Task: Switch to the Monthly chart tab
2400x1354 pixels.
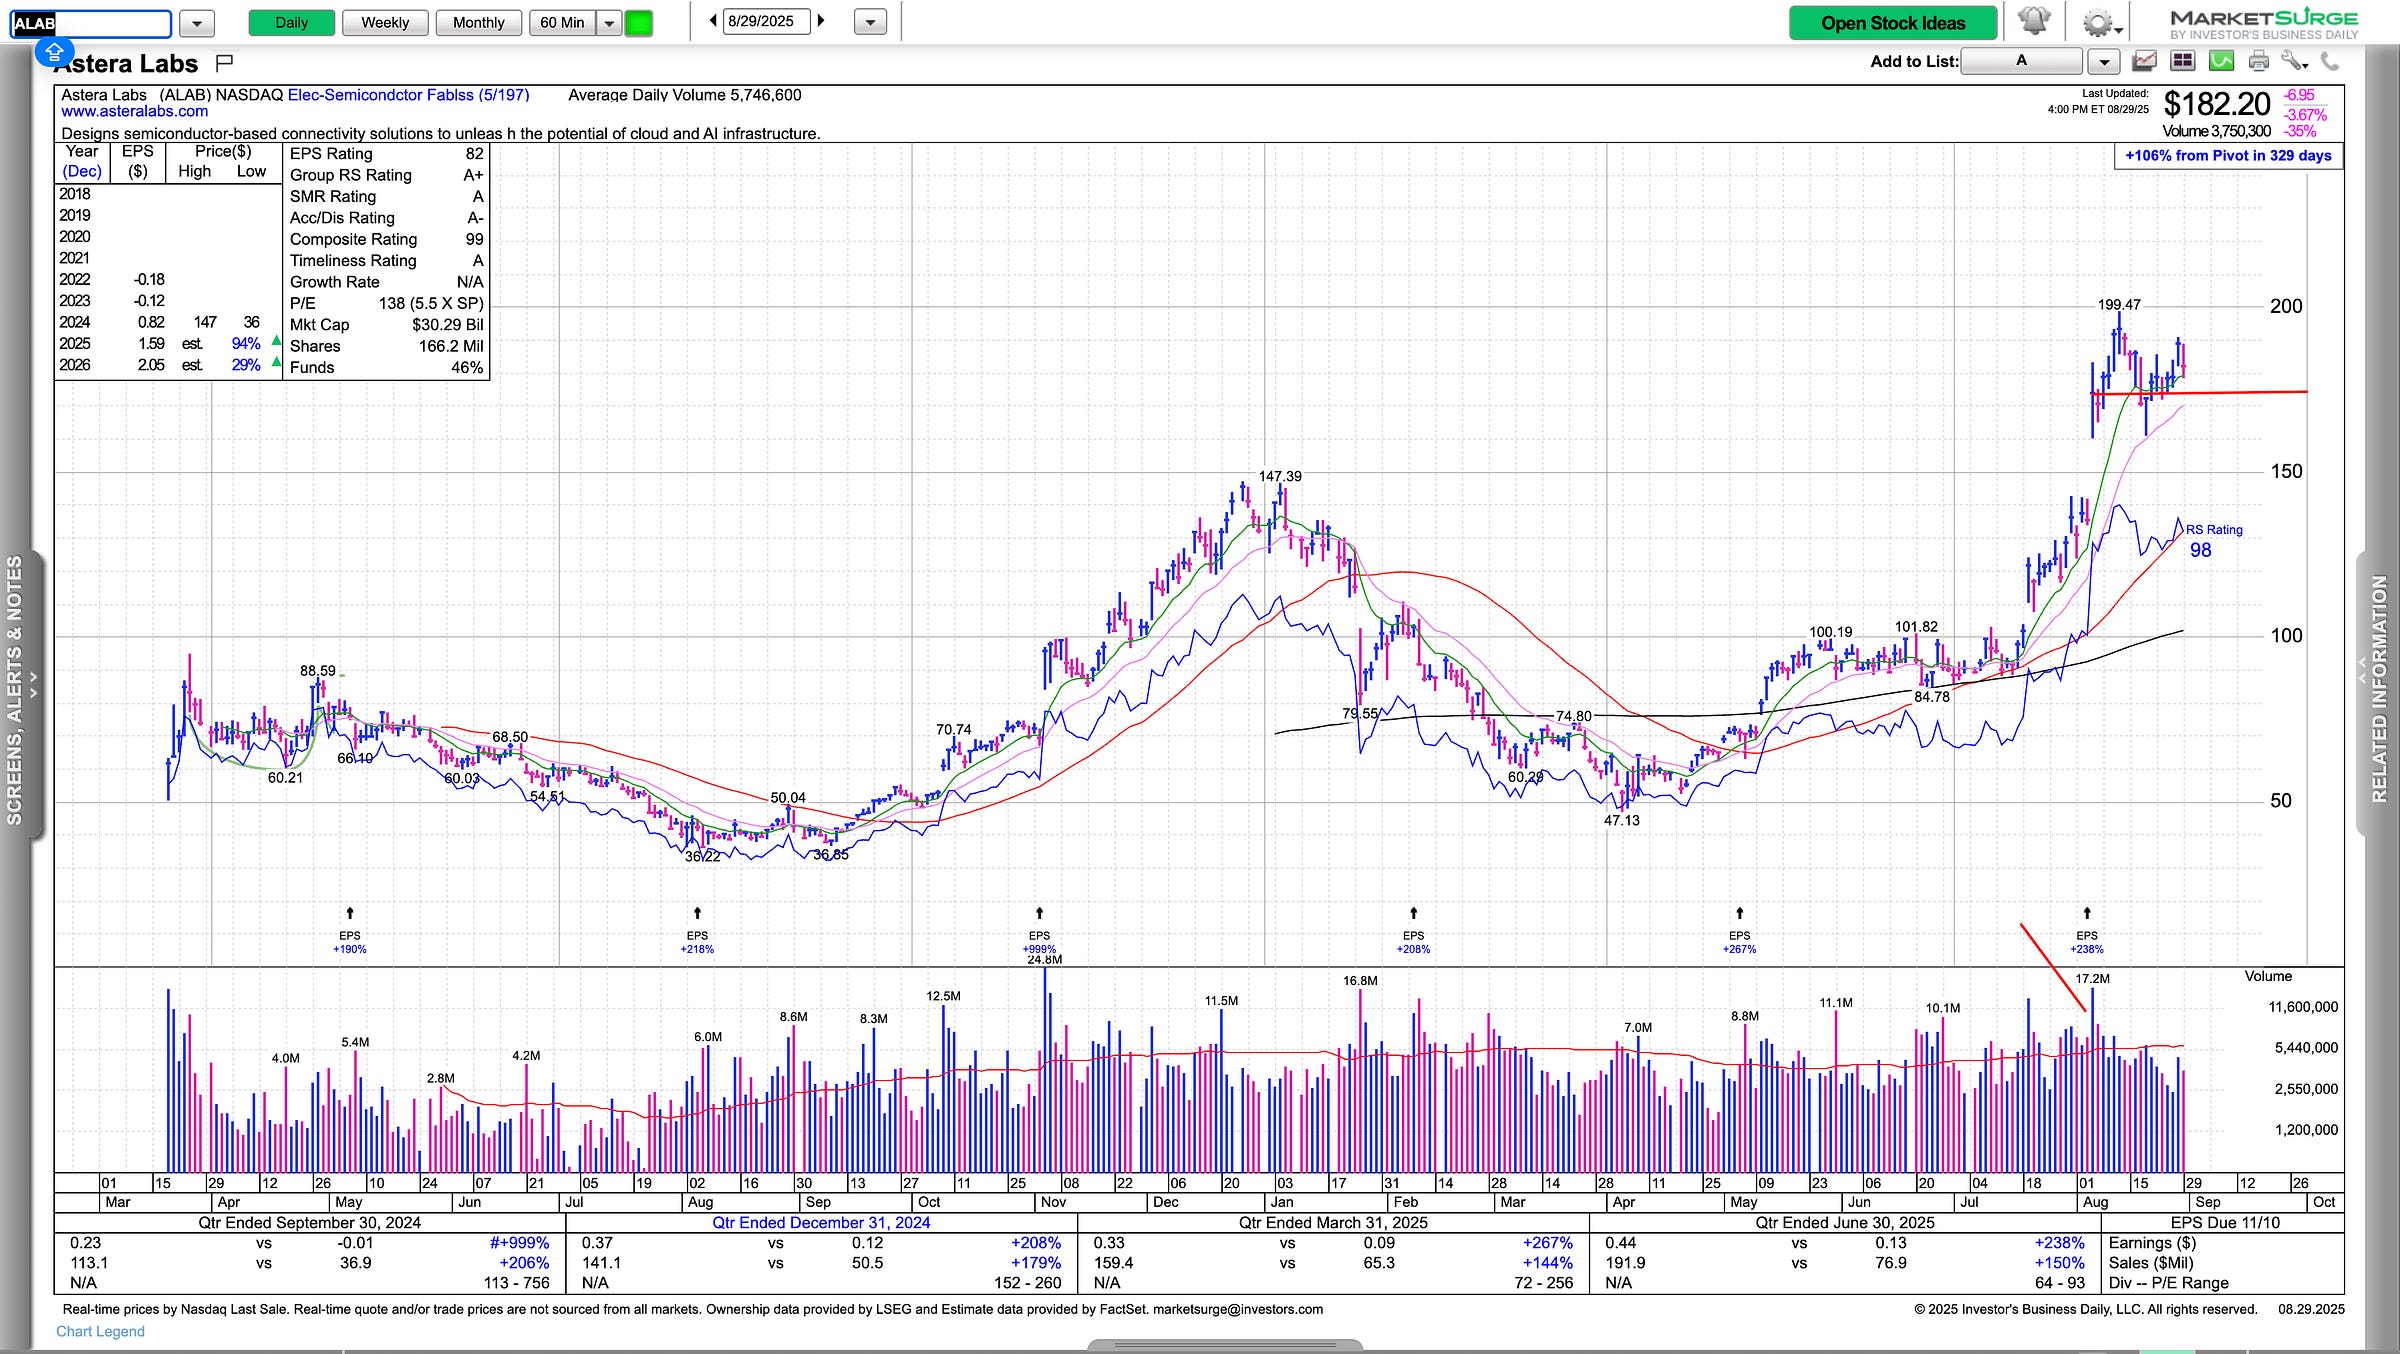Action: [478, 23]
